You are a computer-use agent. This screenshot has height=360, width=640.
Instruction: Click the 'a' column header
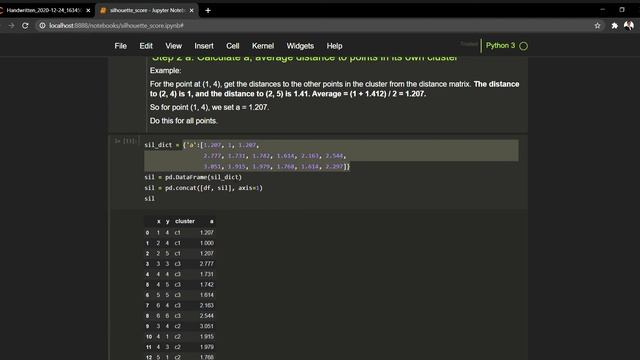211,221
